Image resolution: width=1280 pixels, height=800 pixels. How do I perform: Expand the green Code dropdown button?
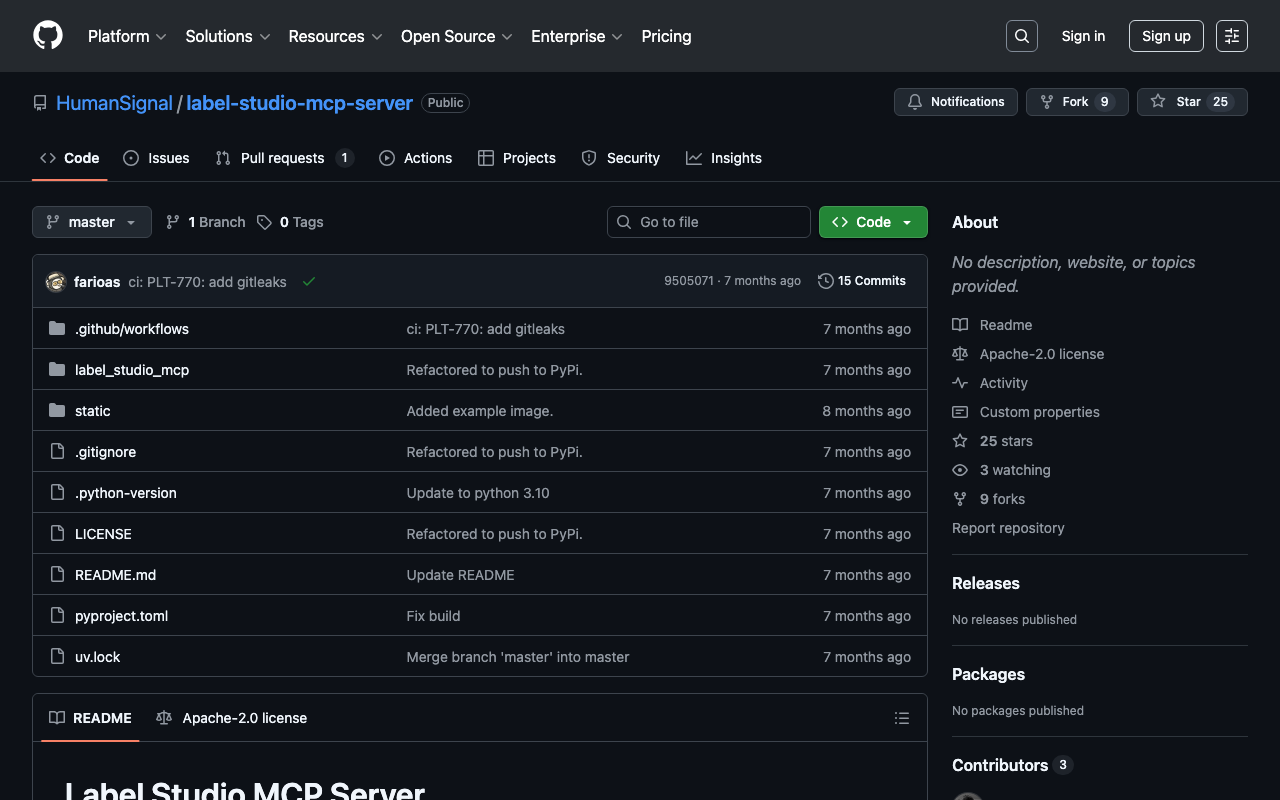click(873, 222)
